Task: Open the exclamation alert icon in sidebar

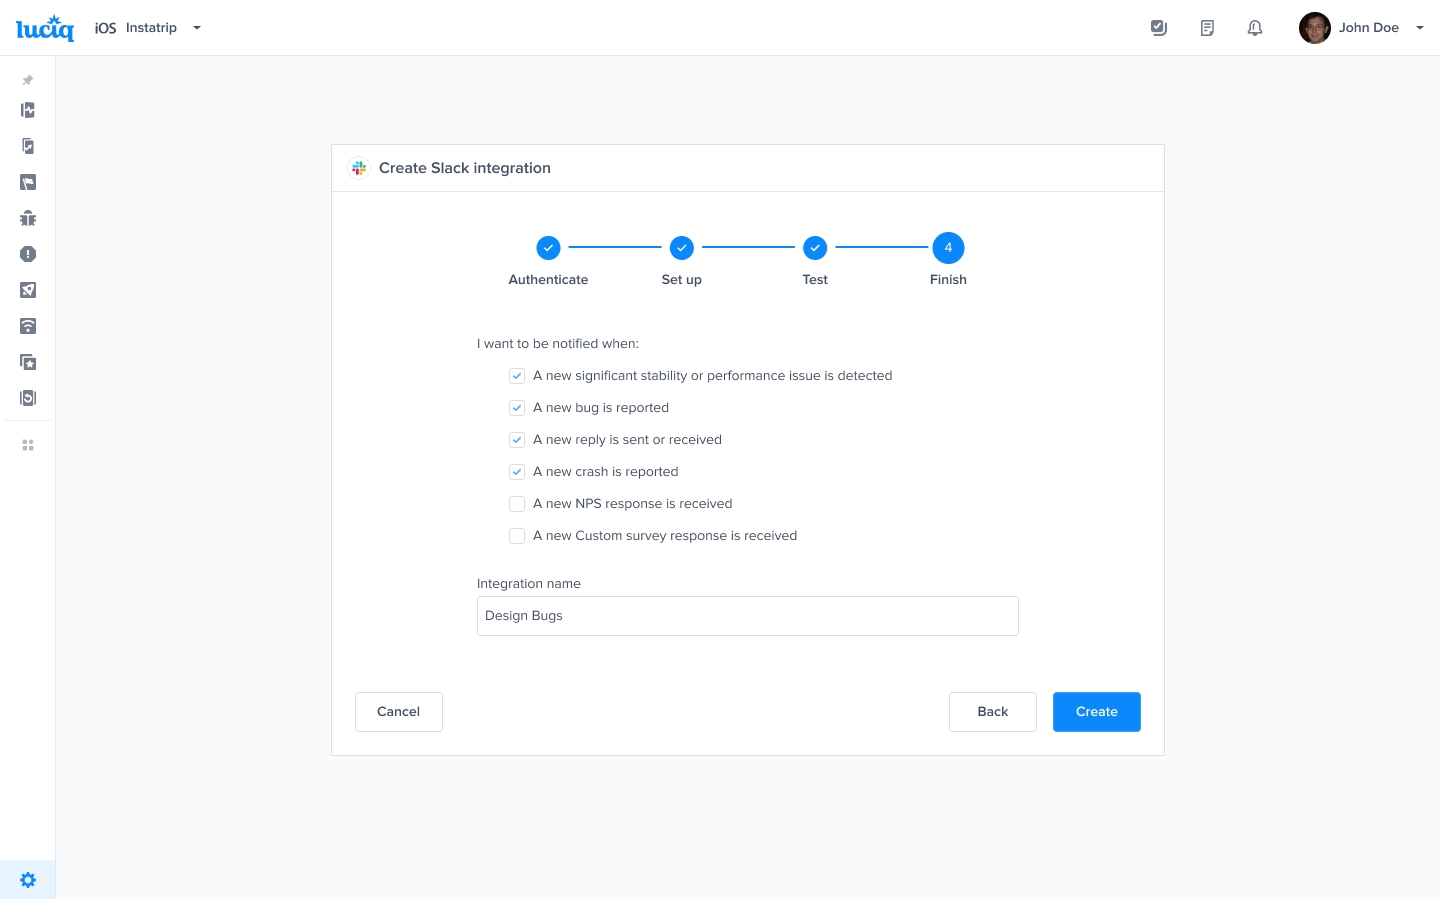Action: pyautogui.click(x=28, y=254)
